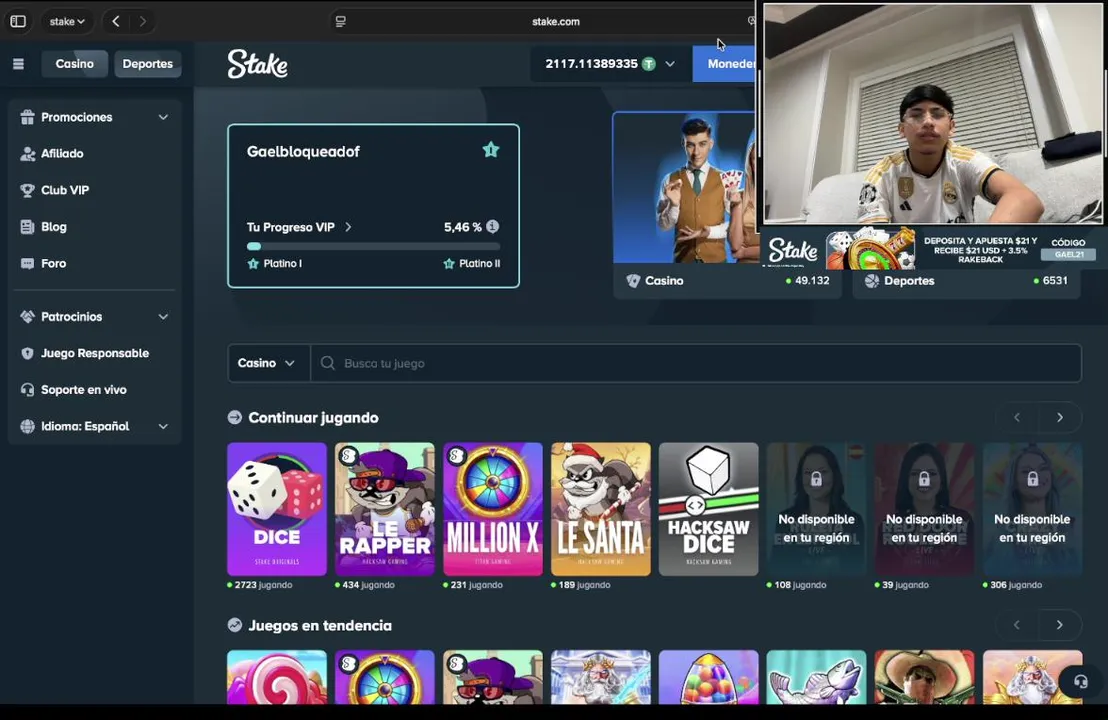
Task: Click the locked game with 306 jugando
Action: coord(1032,509)
